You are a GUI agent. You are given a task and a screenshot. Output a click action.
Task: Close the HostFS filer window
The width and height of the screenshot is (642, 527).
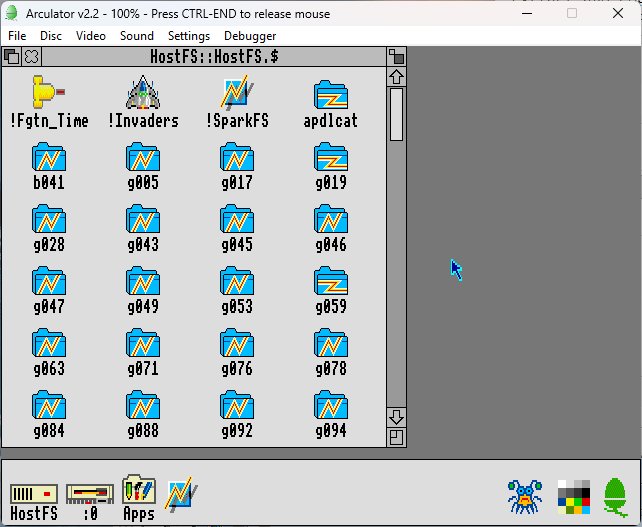click(x=32, y=57)
